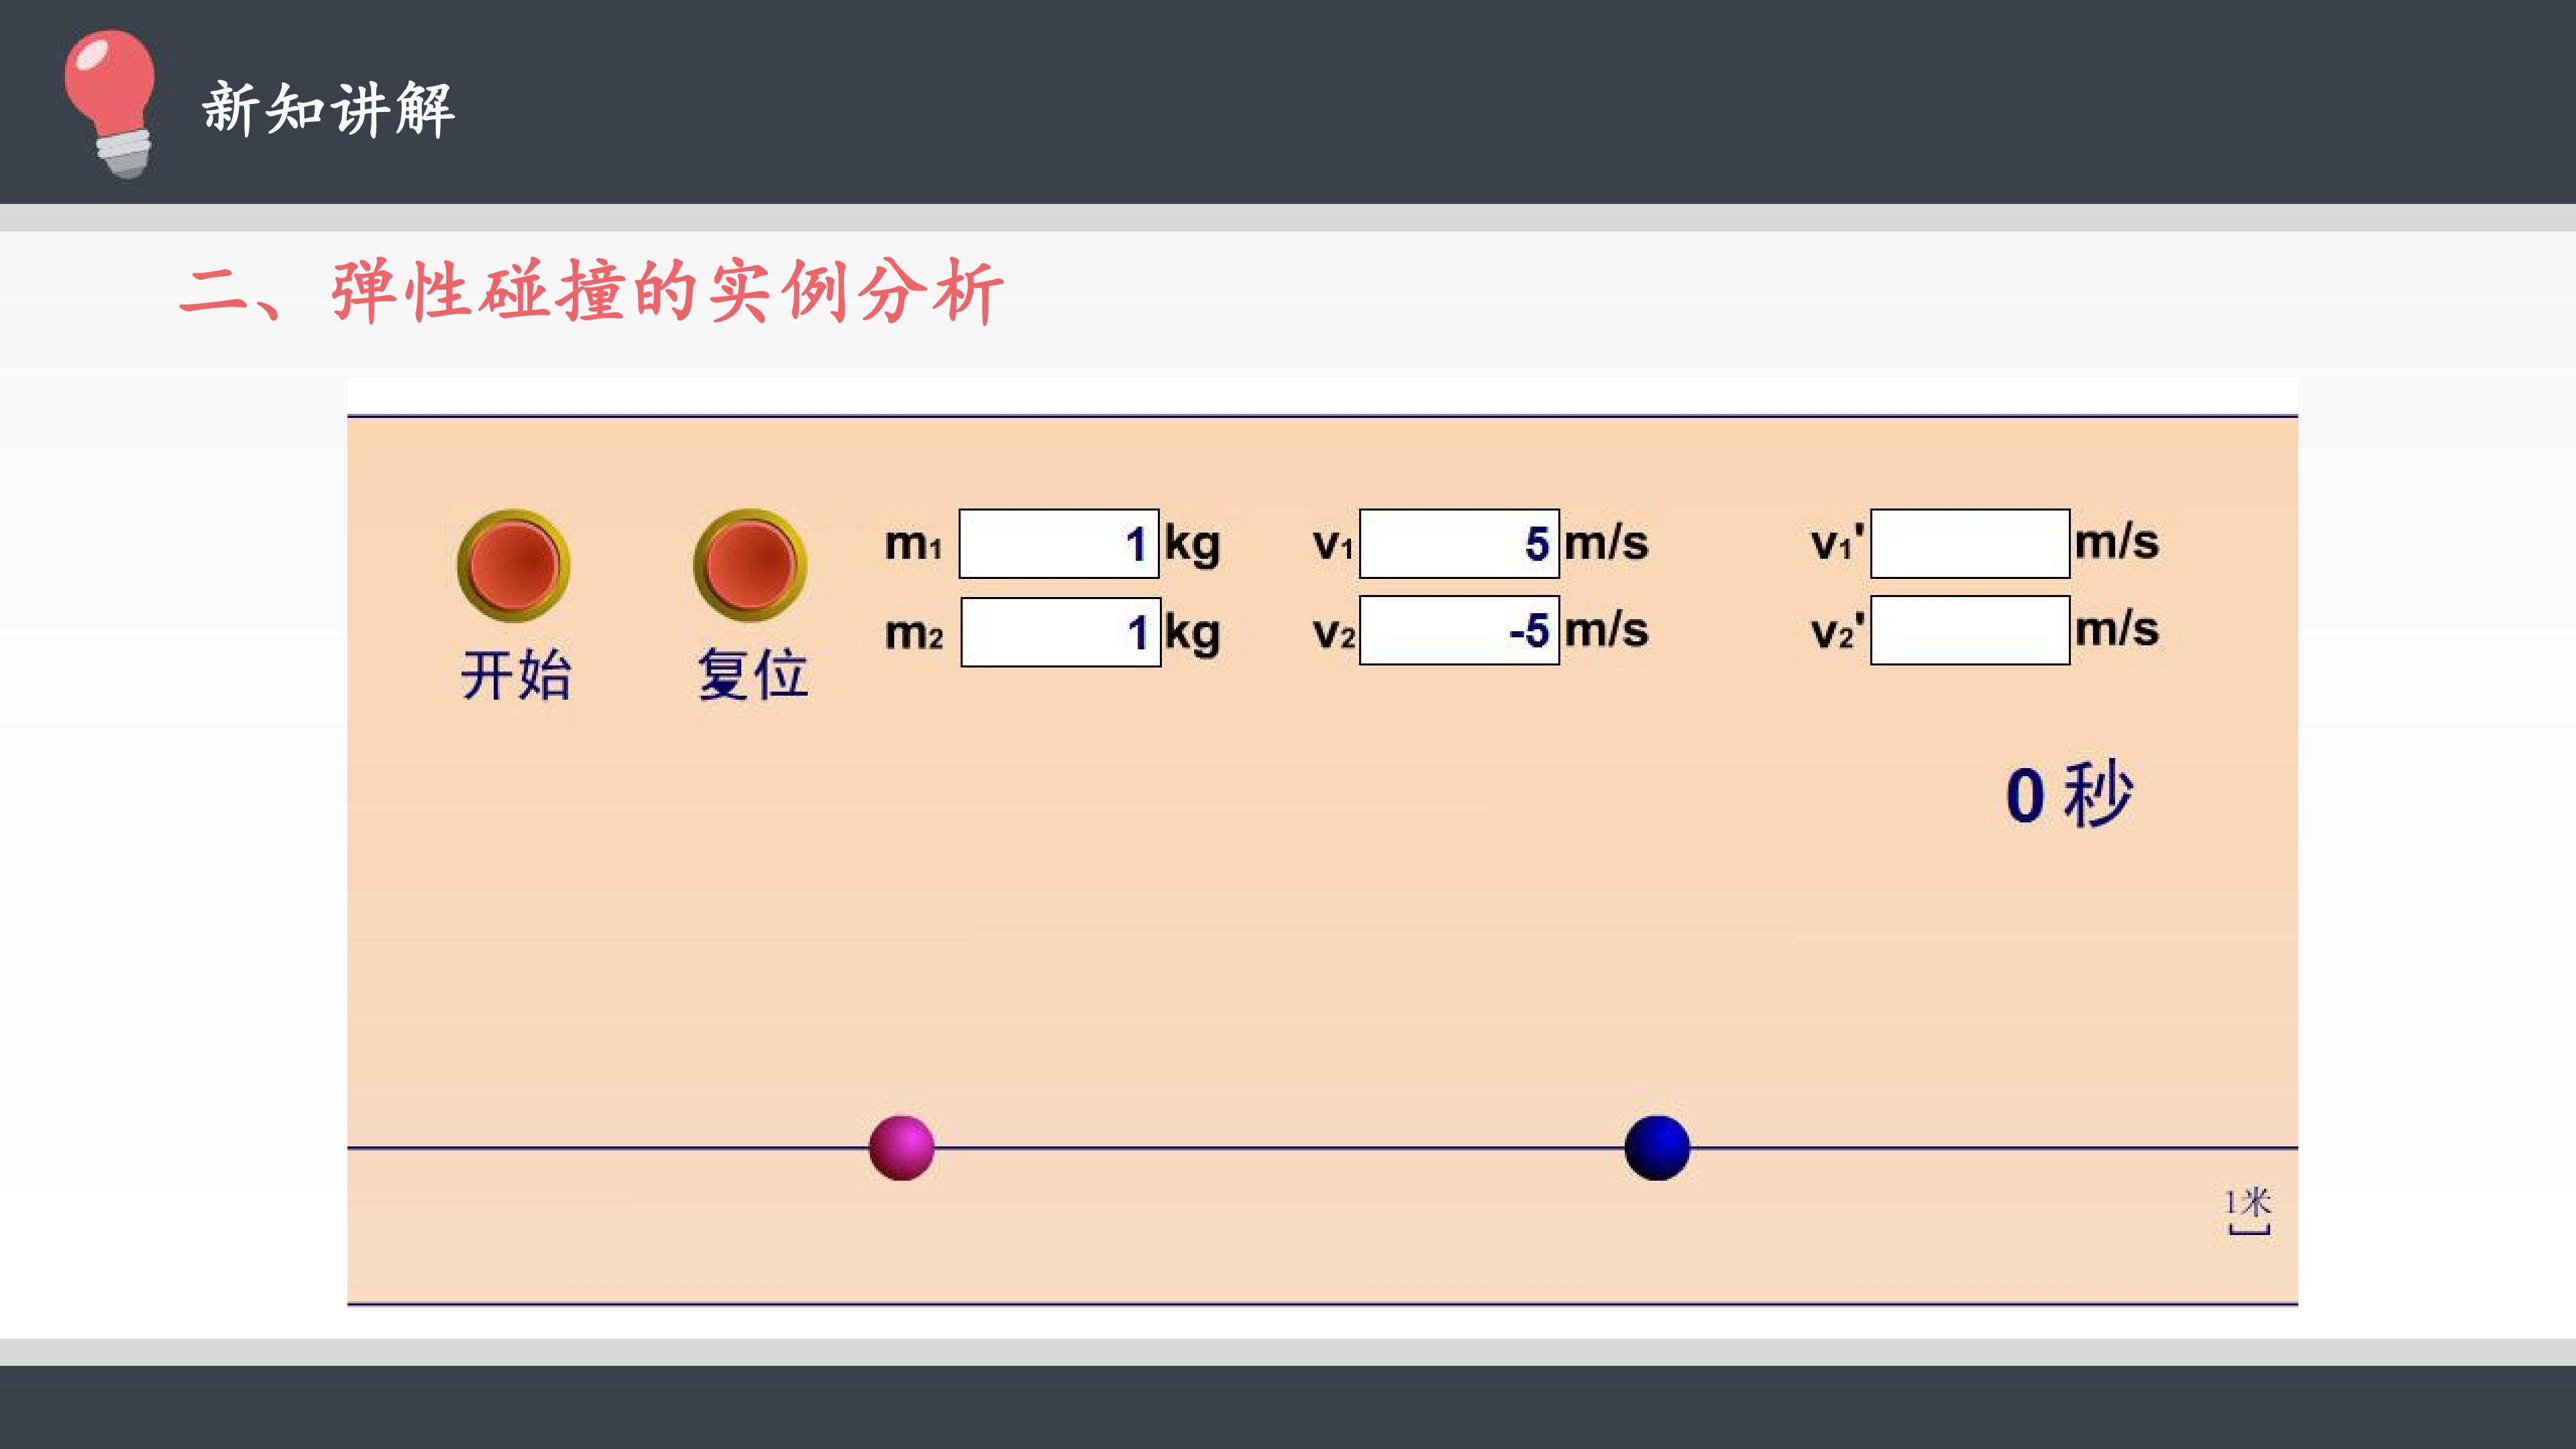Click the 1米 scale indicator

click(x=2248, y=1211)
